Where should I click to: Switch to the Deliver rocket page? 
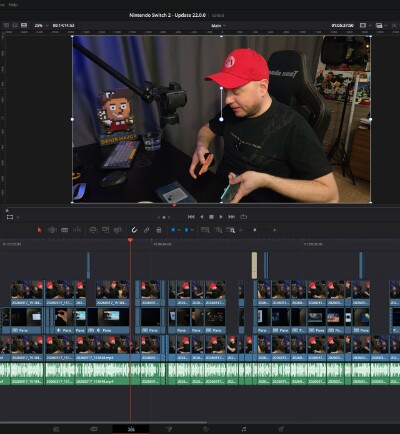(x=281, y=429)
